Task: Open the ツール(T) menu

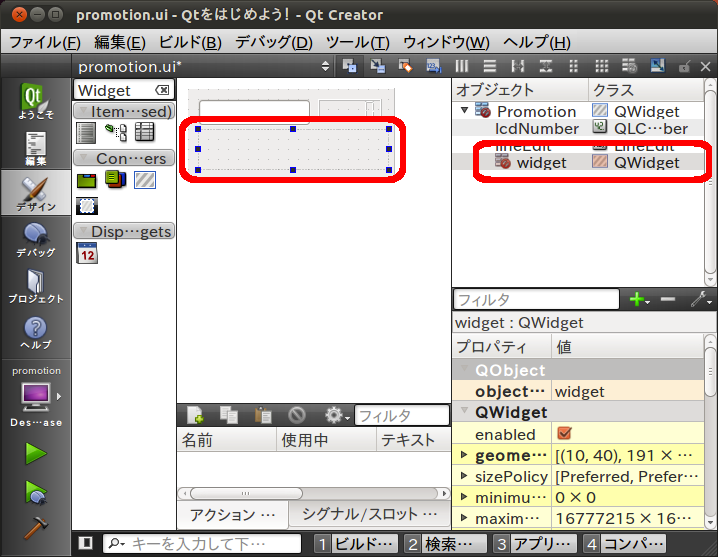Action: click(x=357, y=42)
